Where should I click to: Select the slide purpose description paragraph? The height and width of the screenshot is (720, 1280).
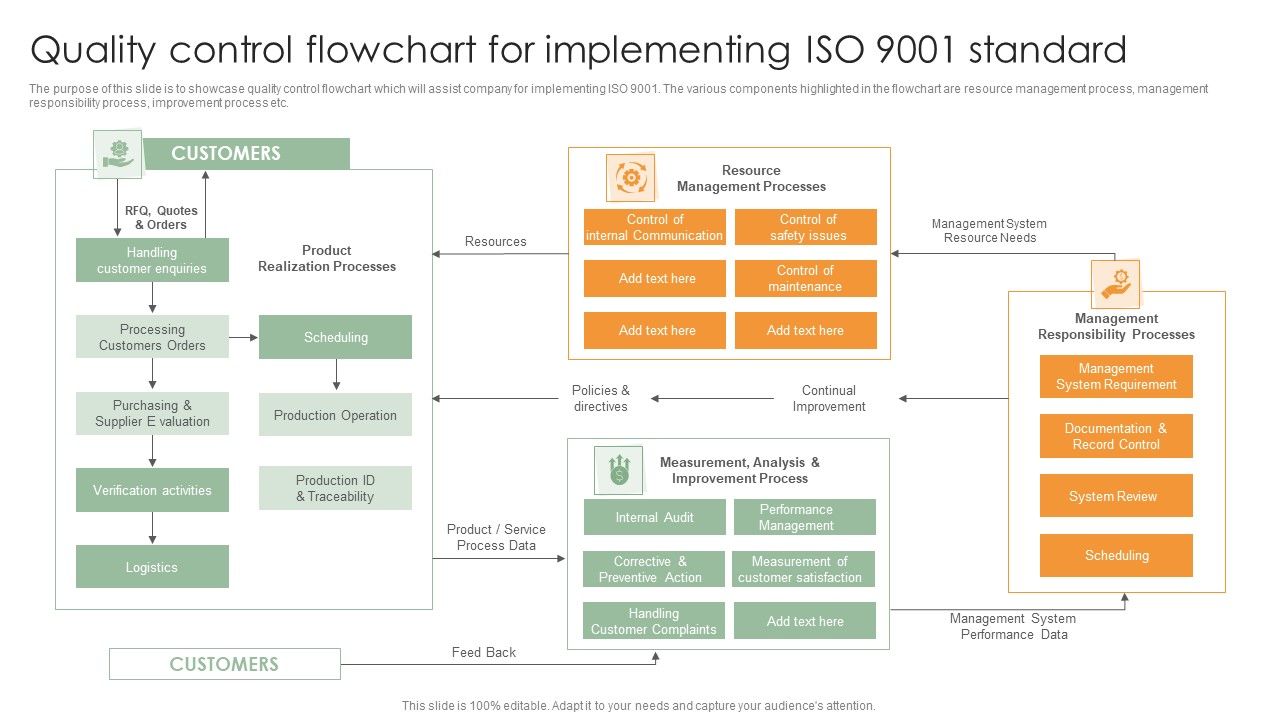tap(618, 96)
